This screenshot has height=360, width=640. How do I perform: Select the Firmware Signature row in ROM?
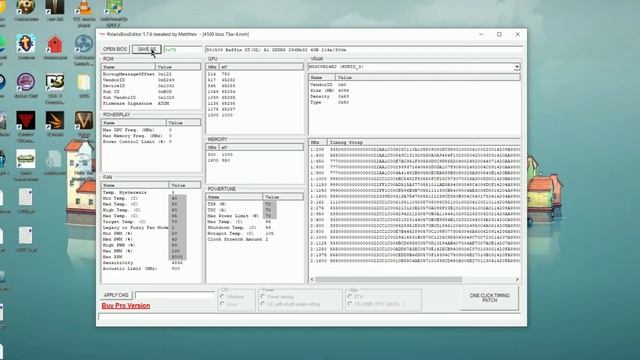(x=151, y=104)
